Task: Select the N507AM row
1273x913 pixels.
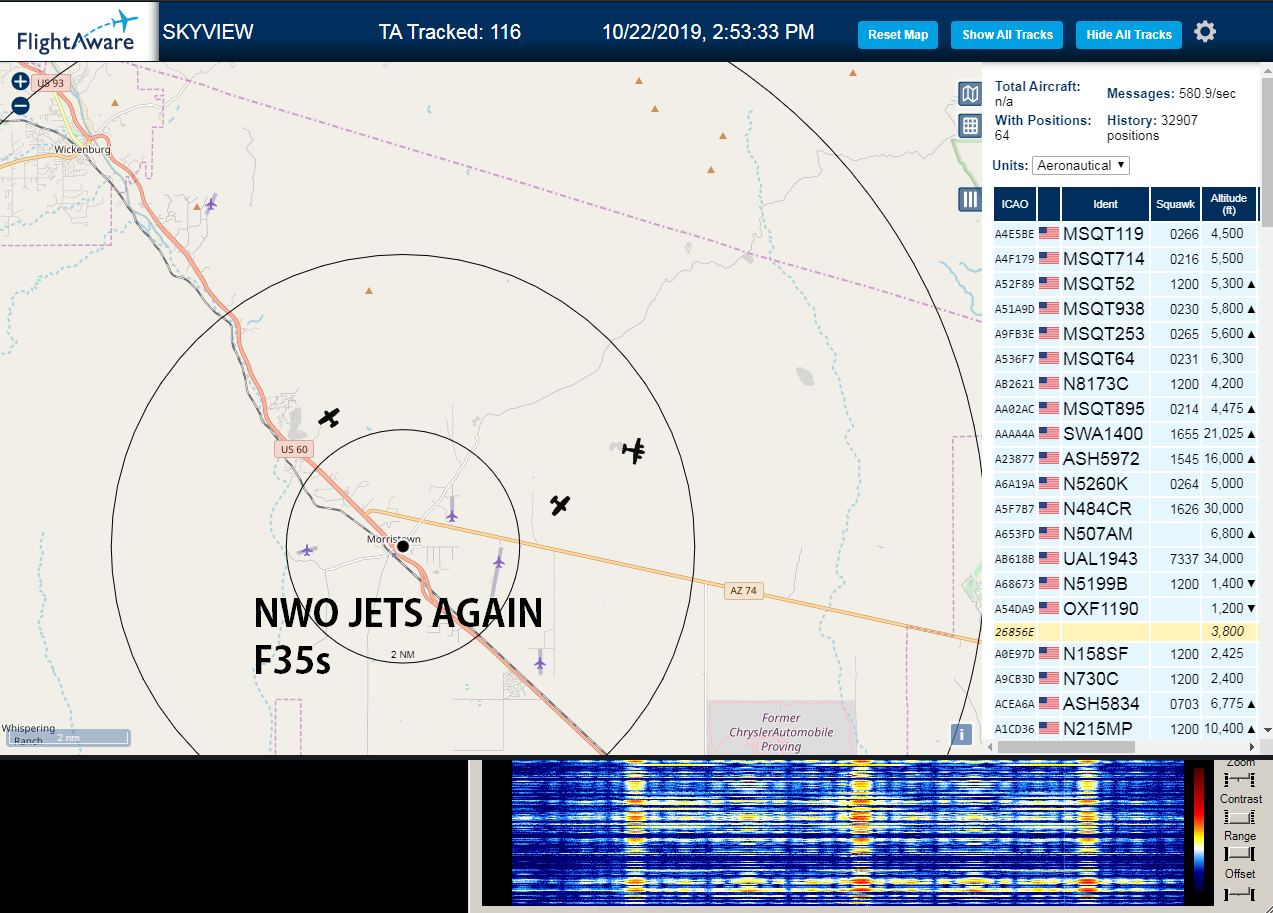Action: point(1125,534)
